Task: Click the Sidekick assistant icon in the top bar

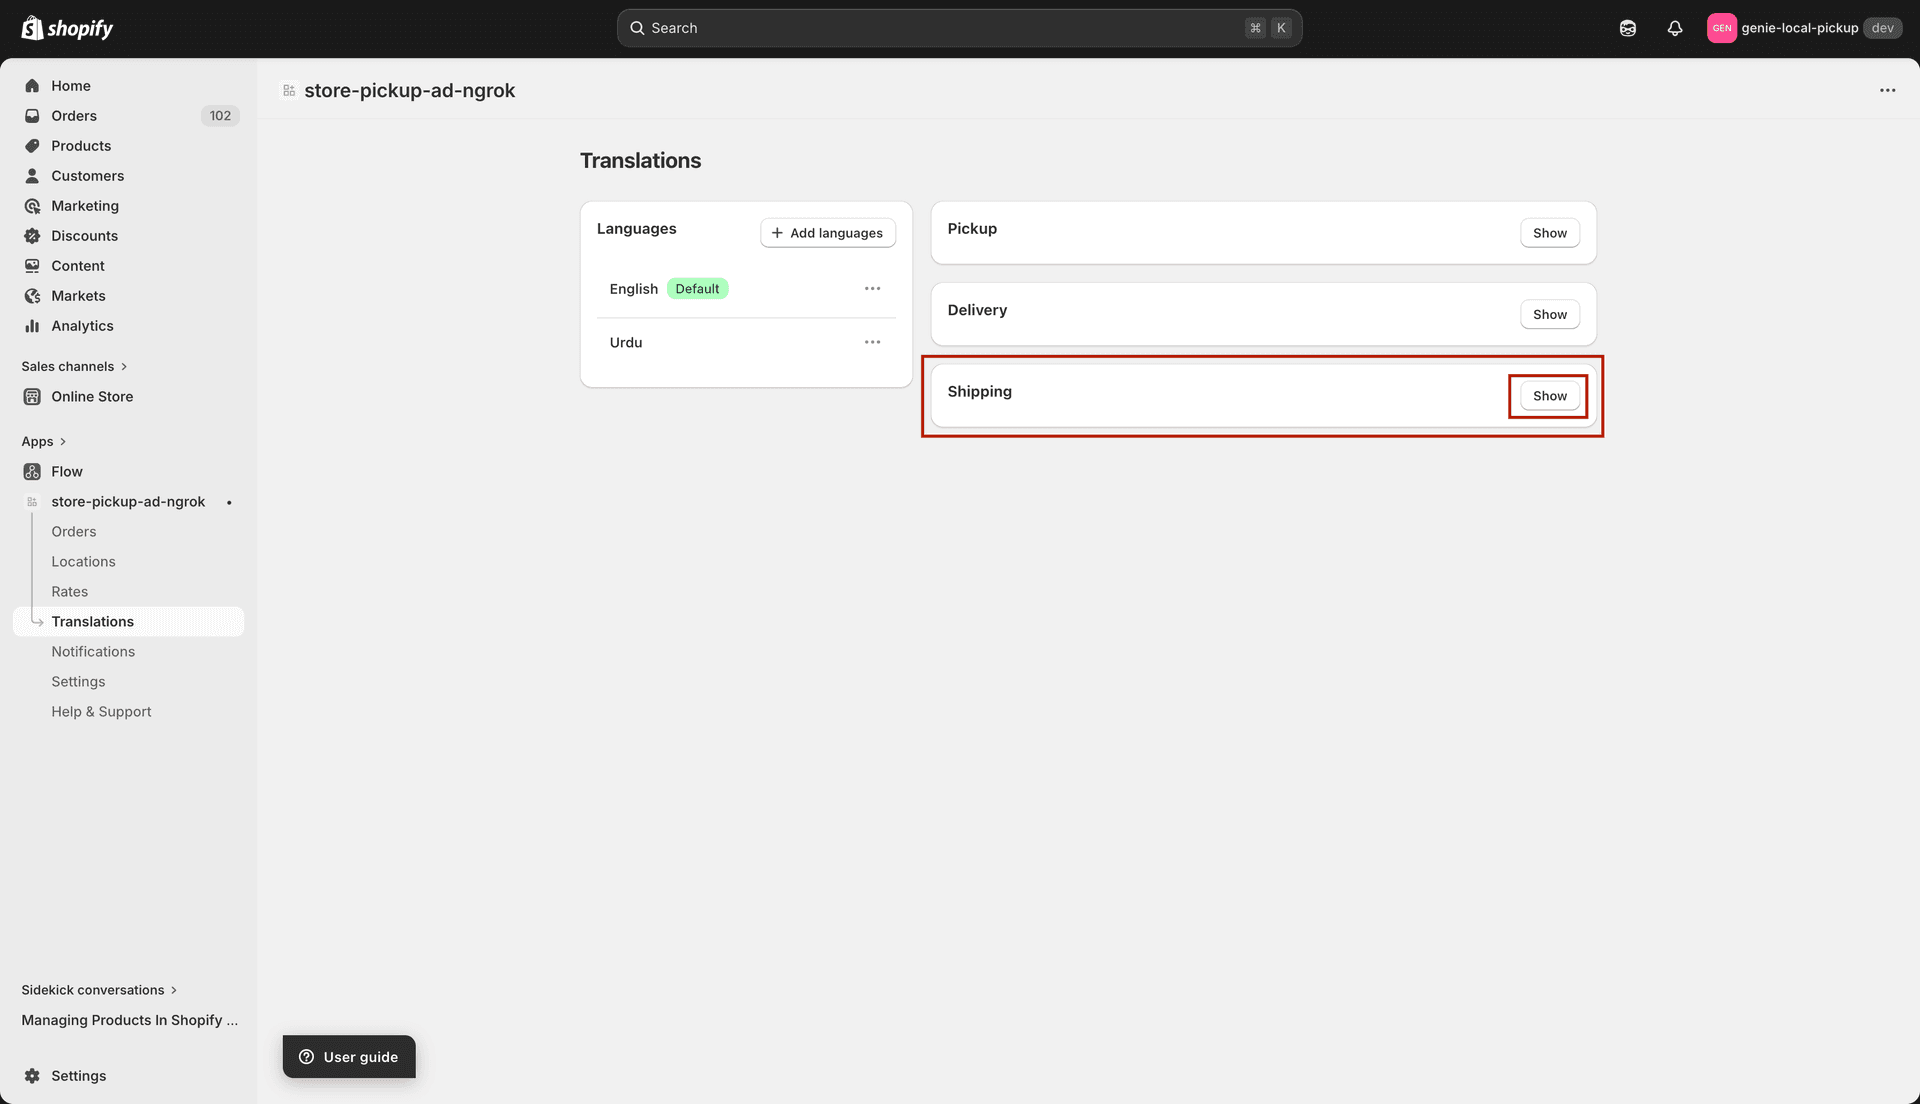Action: 1627,27
